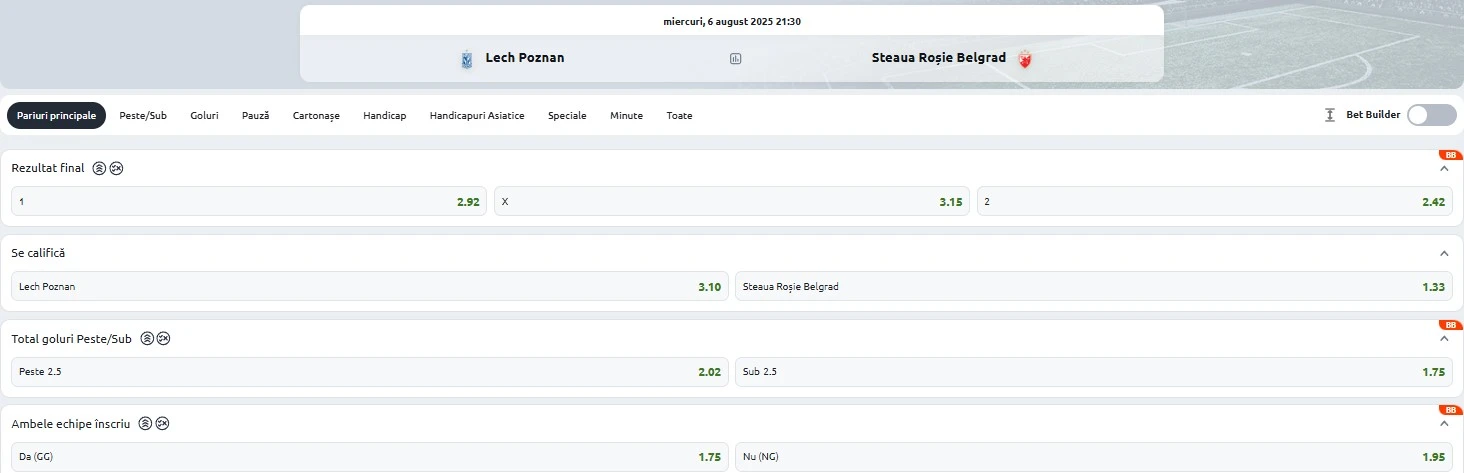Click the match date miercuri, 6 august 2025 21:30

pyautogui.click(x=732, y=21)
